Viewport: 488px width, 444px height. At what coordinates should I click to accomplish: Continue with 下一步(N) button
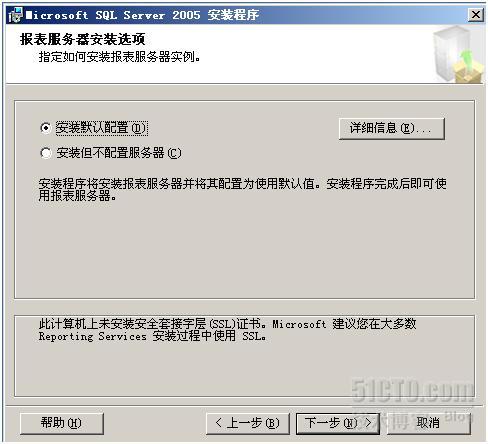[x=338, y=423]
